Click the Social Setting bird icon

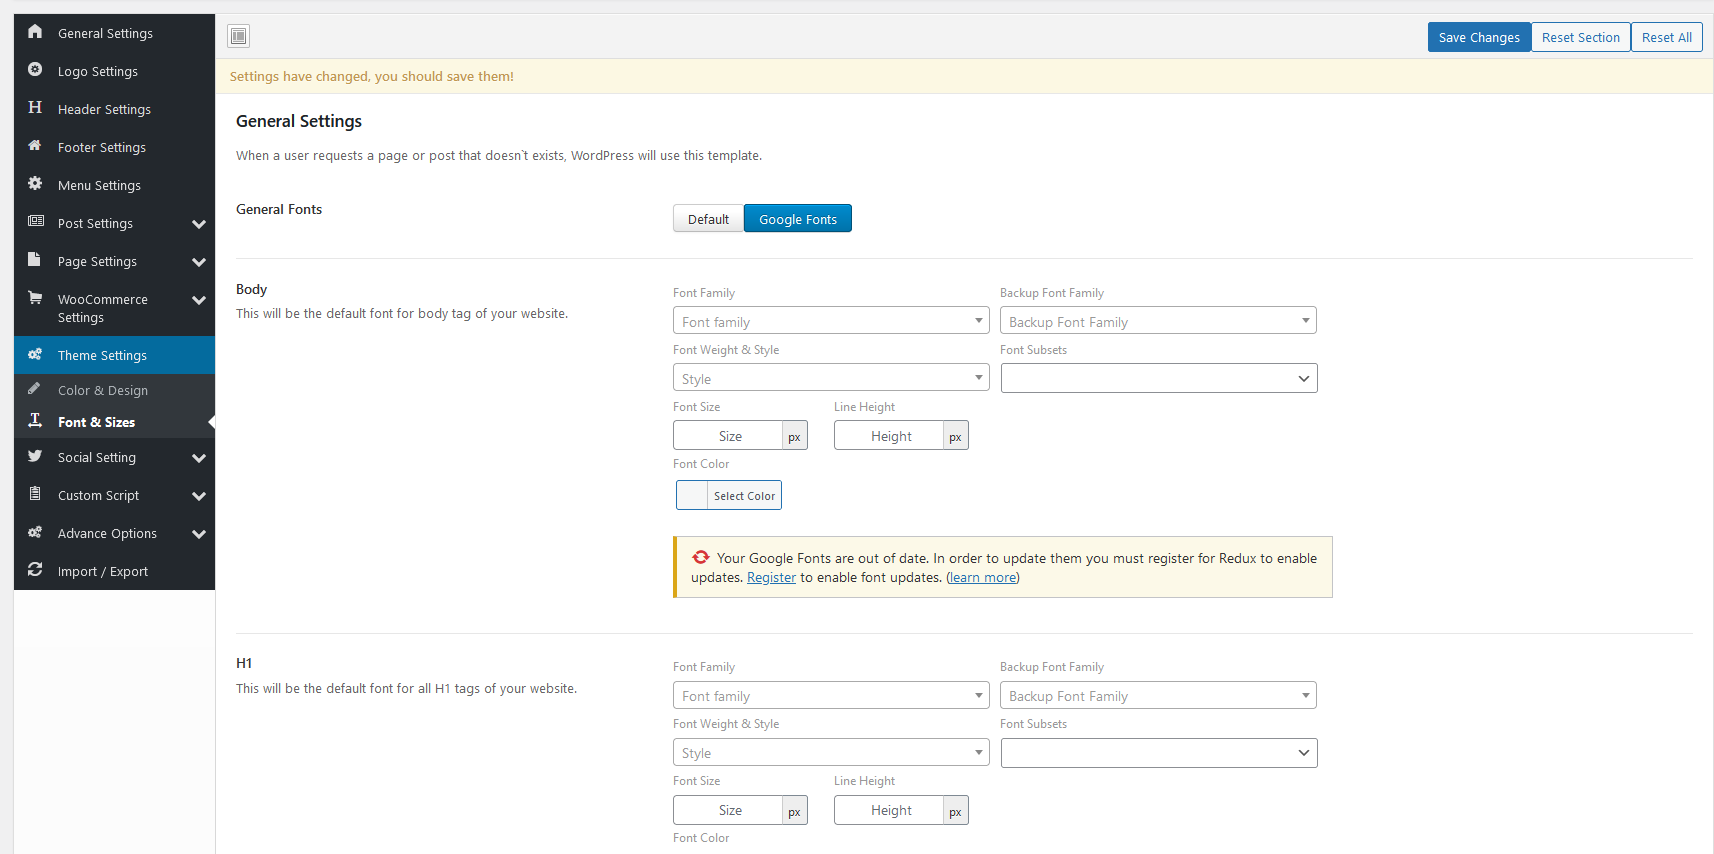(35, 456)
